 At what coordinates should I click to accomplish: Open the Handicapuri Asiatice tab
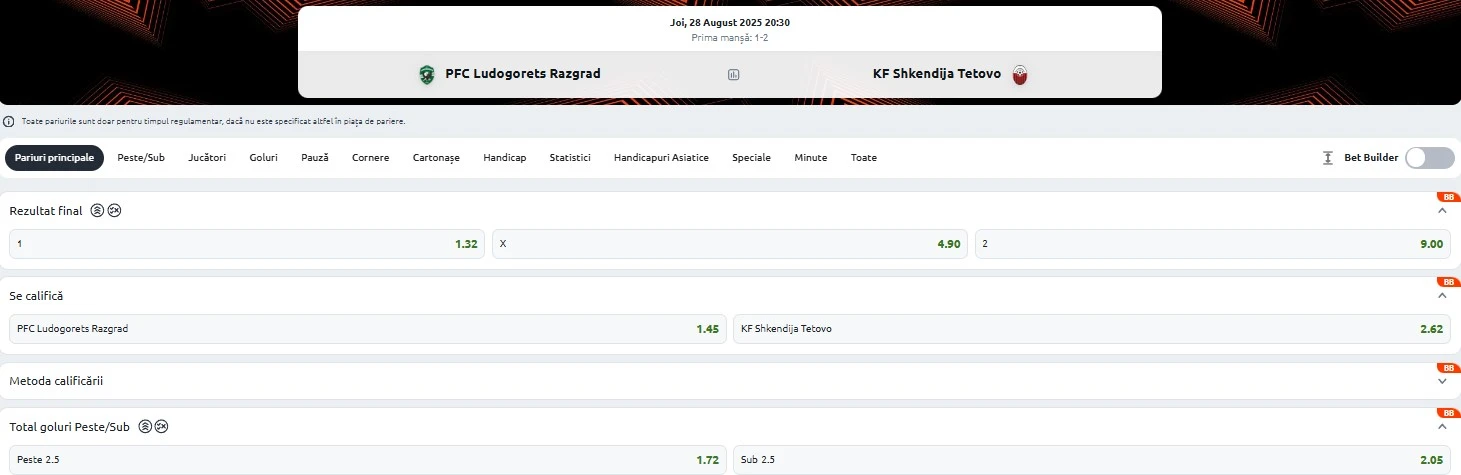(661, 158)
